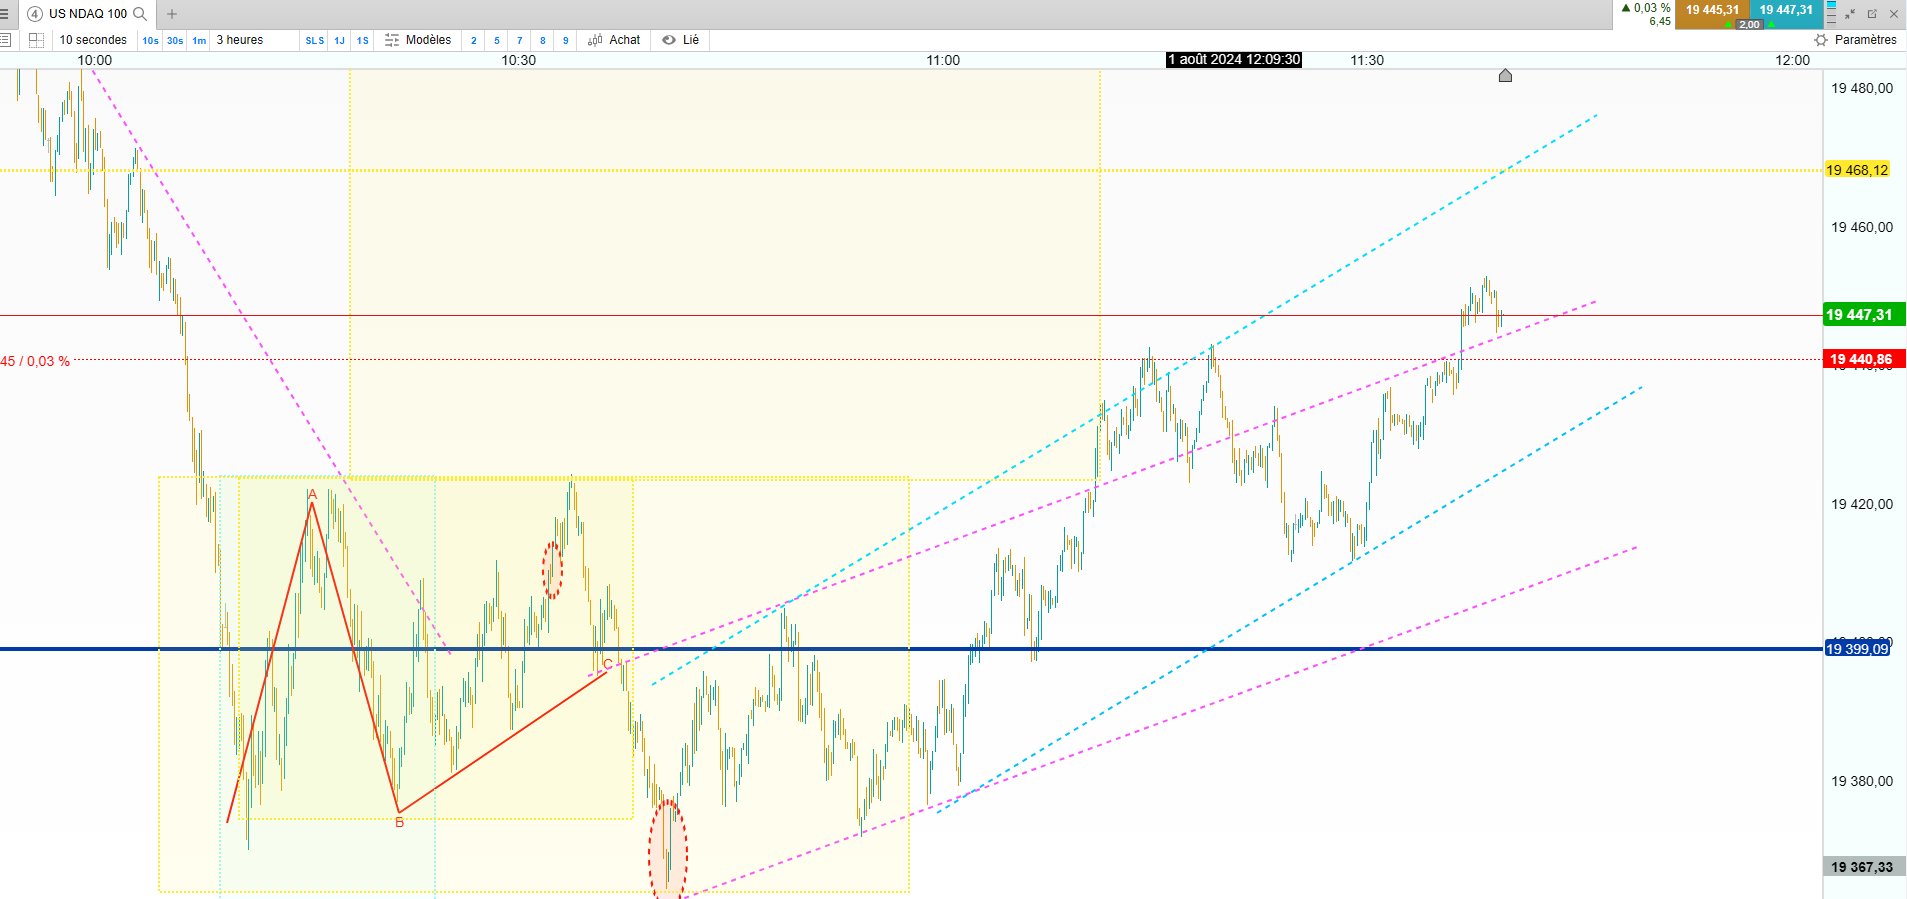
Task: Switch timeframe to 30s
Action: [175, 40]
